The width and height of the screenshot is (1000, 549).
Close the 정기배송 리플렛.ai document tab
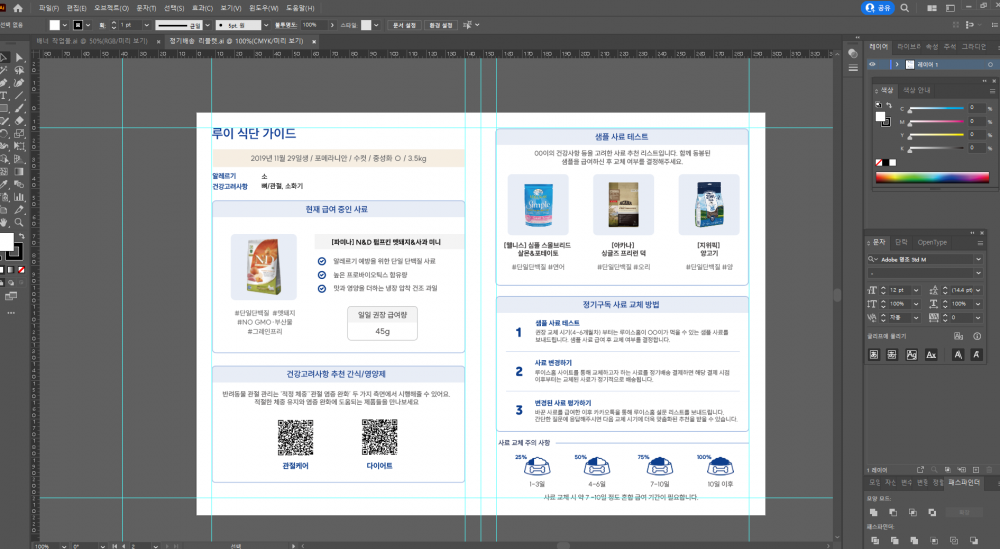314,41
